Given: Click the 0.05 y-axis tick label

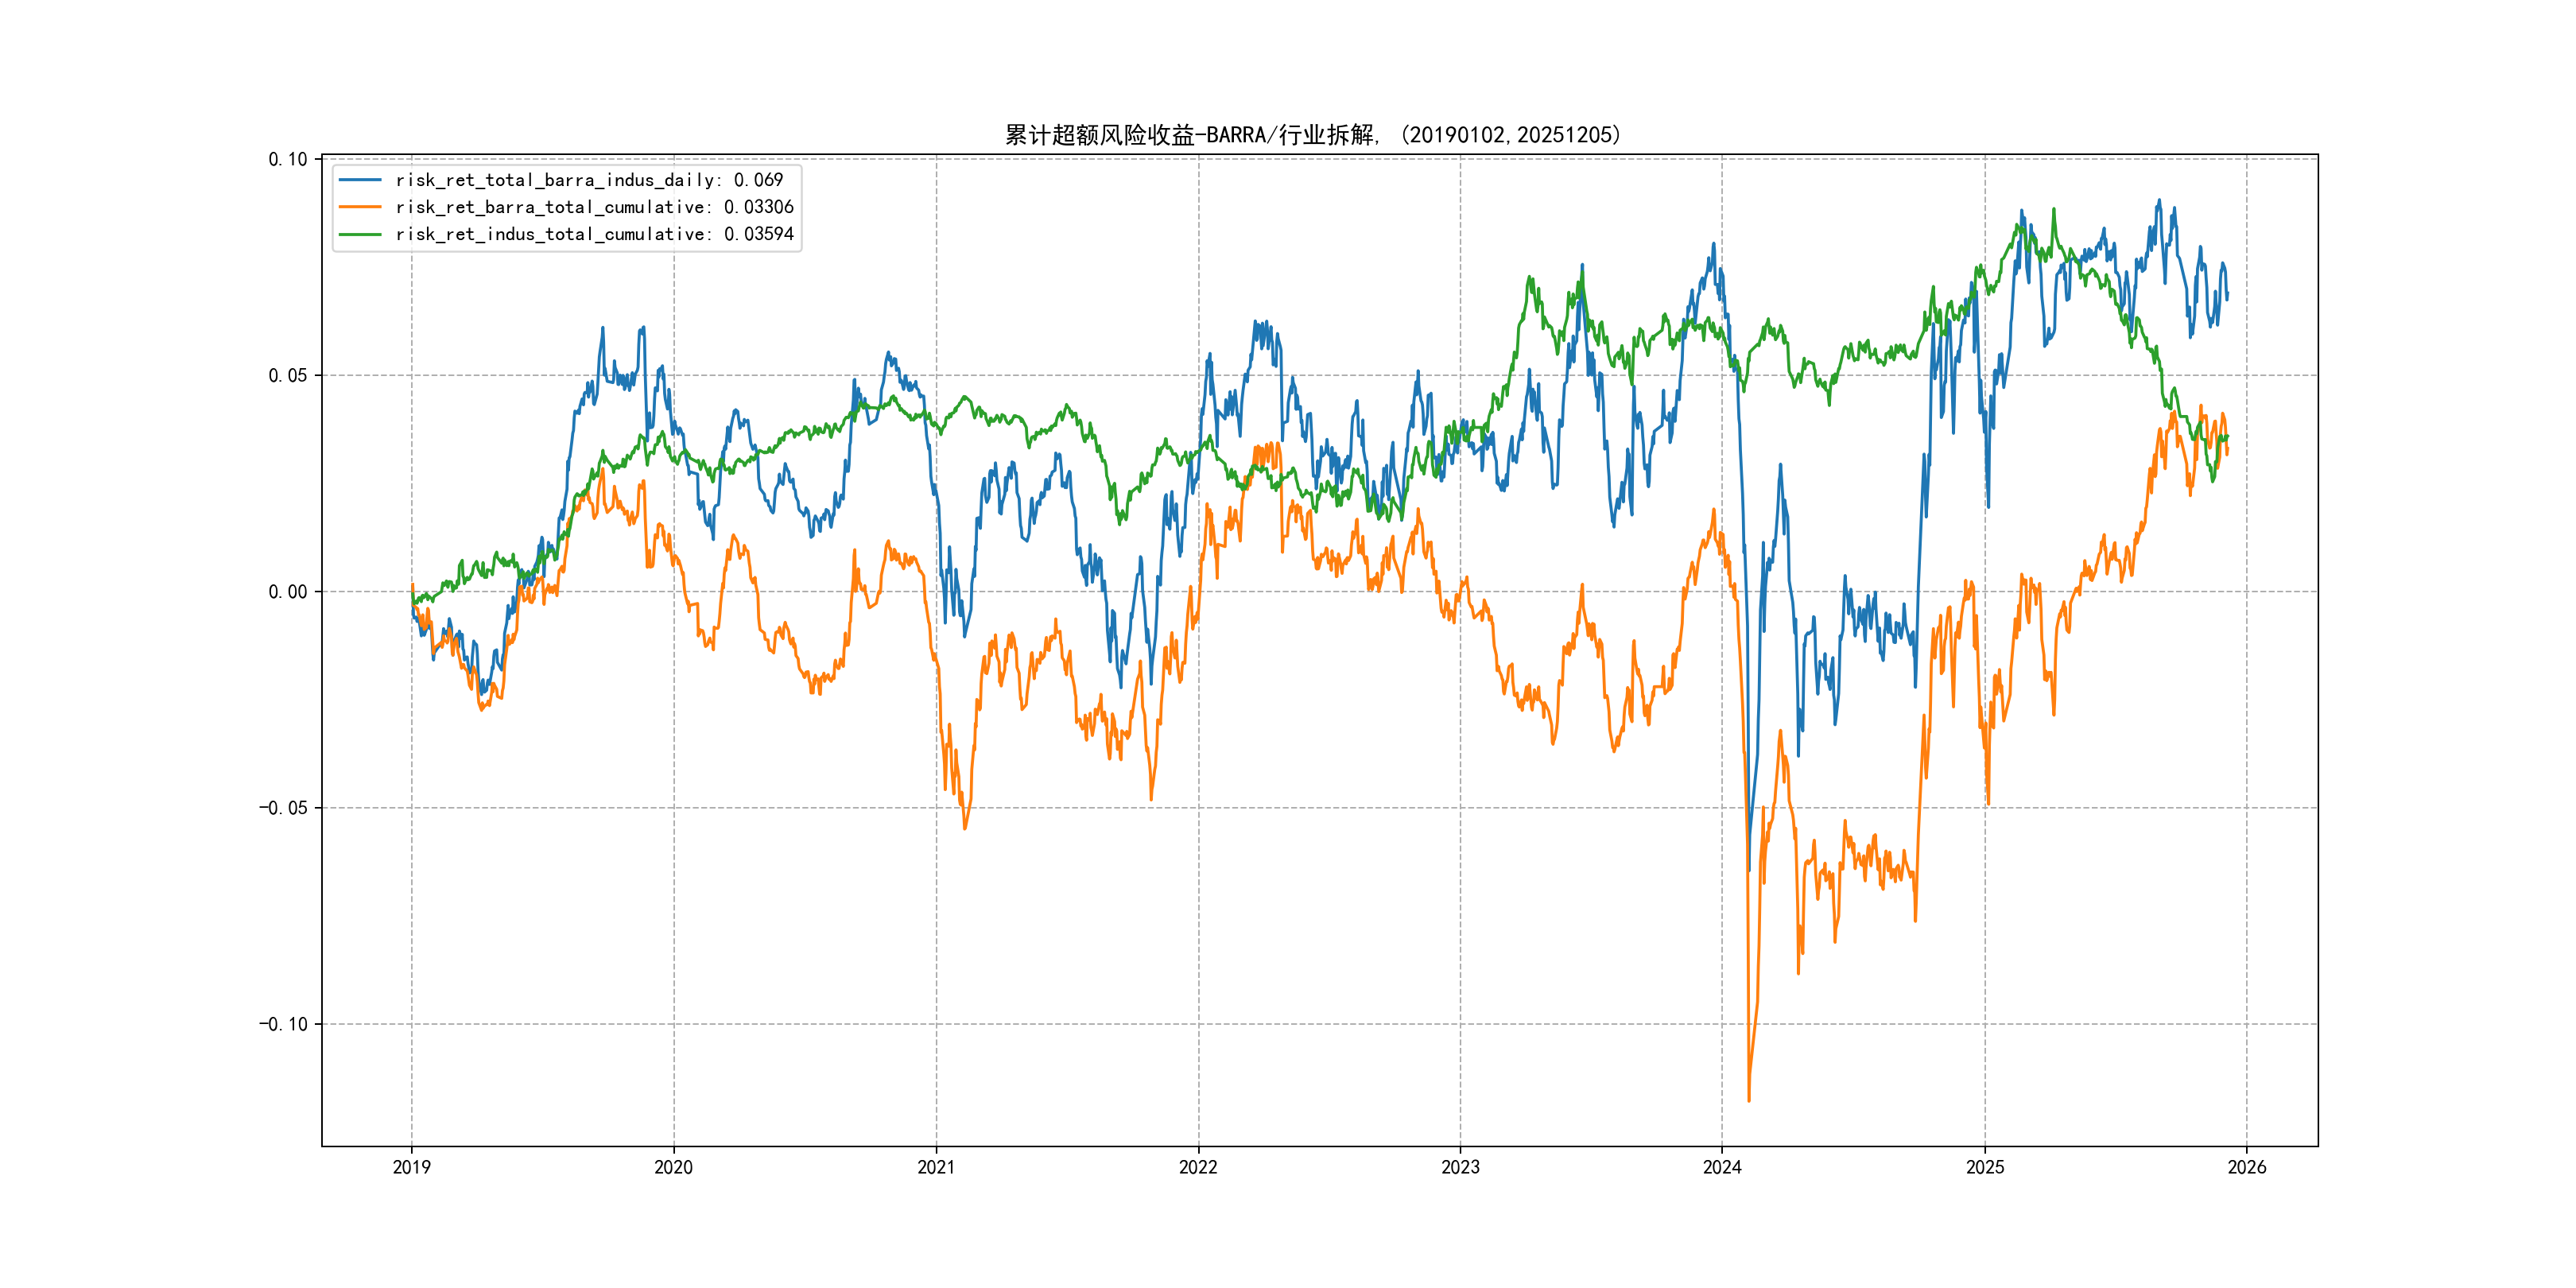Looking at the screenshot, I should point(288,375).
